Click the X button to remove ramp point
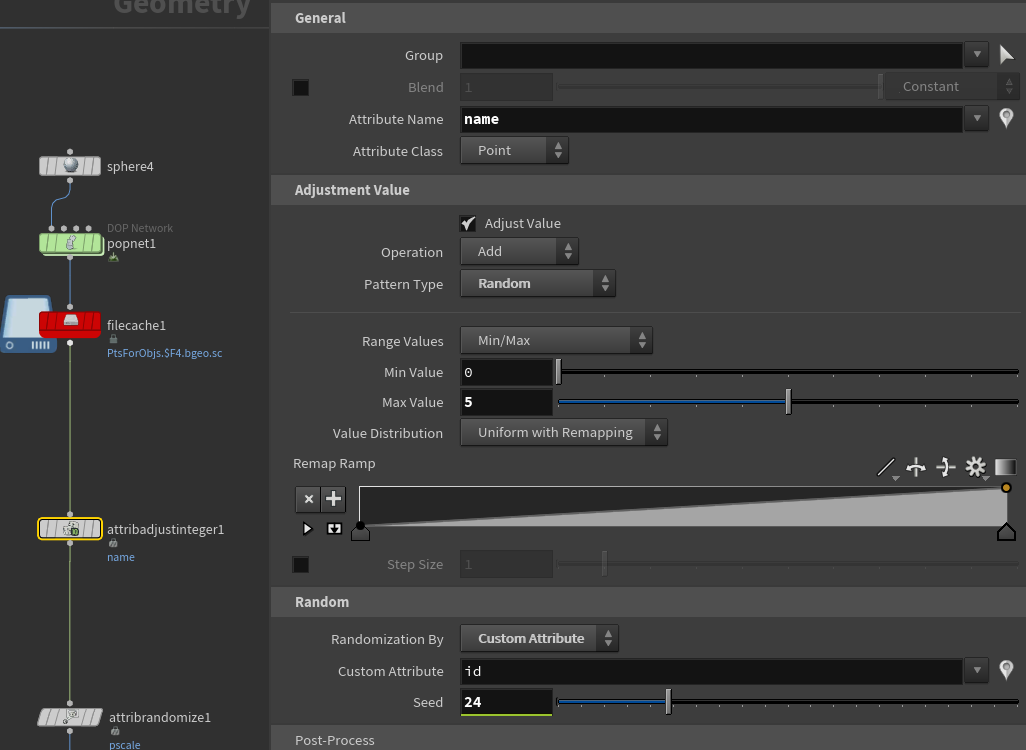1026x750 pixels. coord(309,498)
